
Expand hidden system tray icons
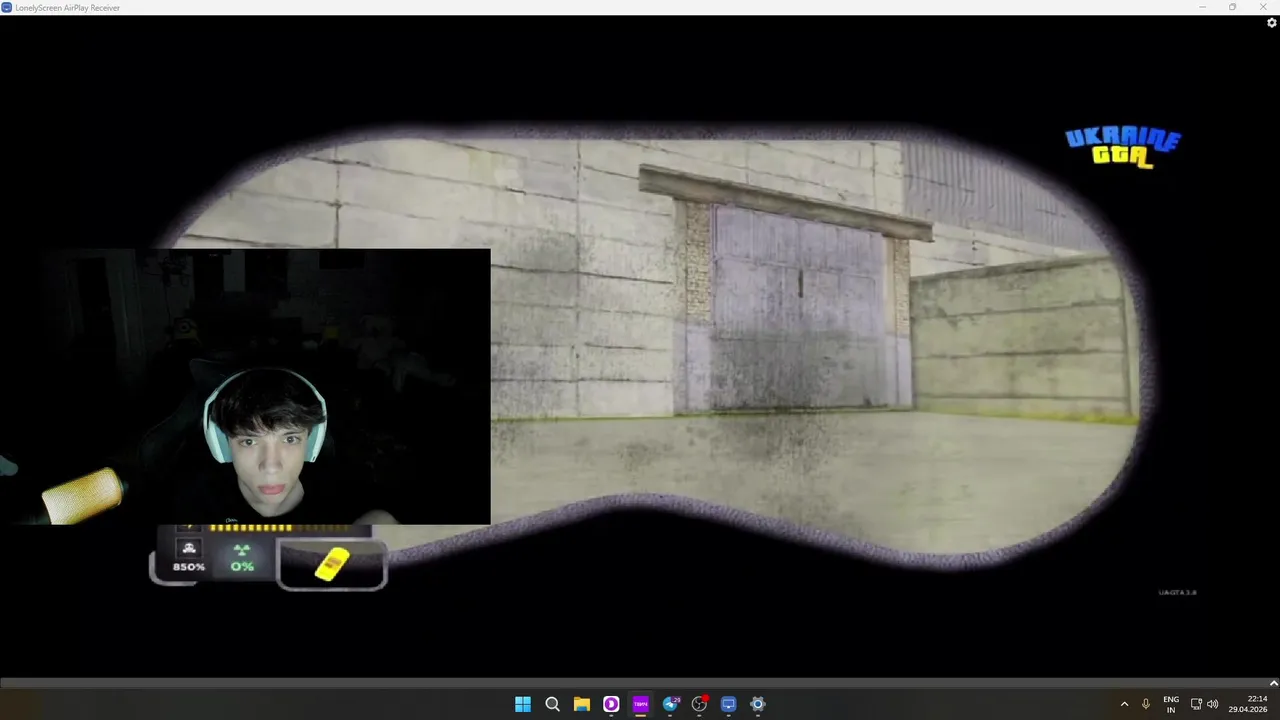point(1124,704)
